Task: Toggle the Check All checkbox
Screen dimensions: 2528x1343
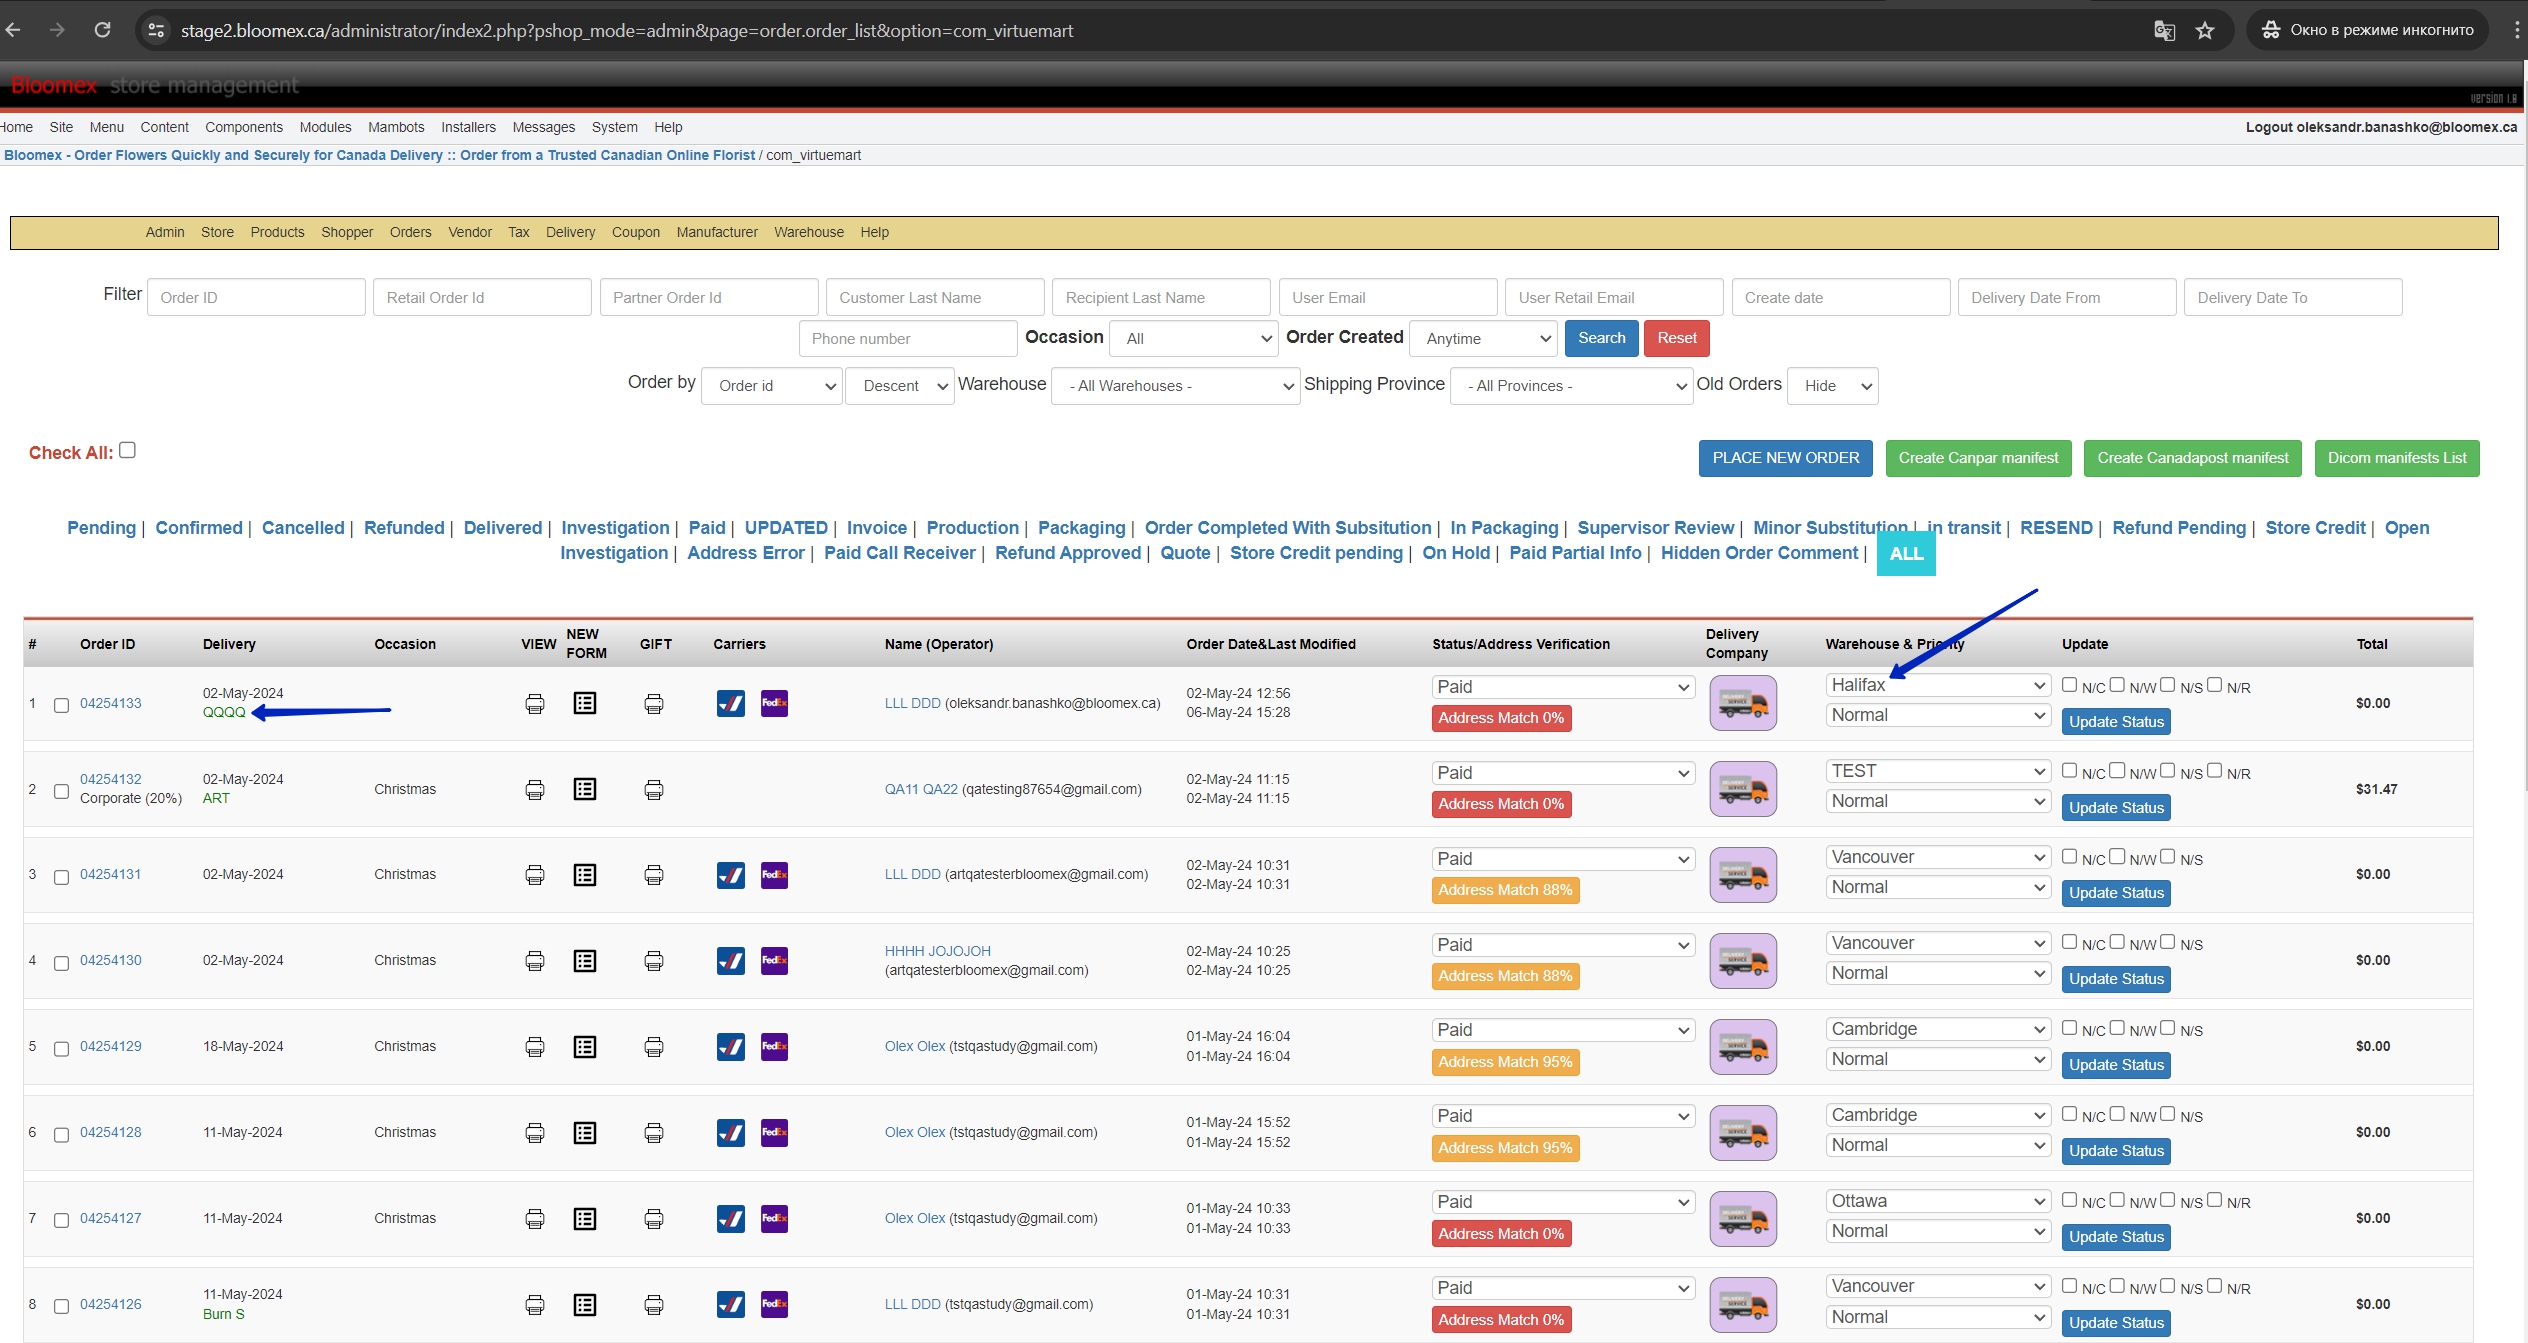Action: tap(127, 450)
